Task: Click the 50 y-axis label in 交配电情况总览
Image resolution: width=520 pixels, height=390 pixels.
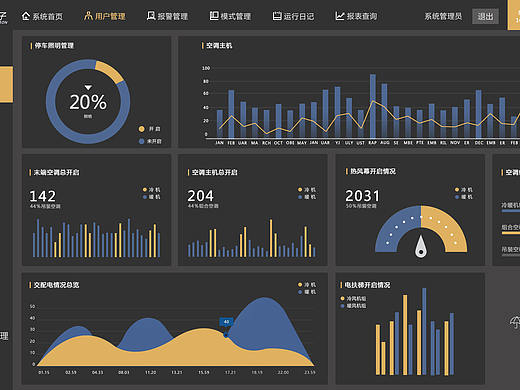Action: click(32, 306)
